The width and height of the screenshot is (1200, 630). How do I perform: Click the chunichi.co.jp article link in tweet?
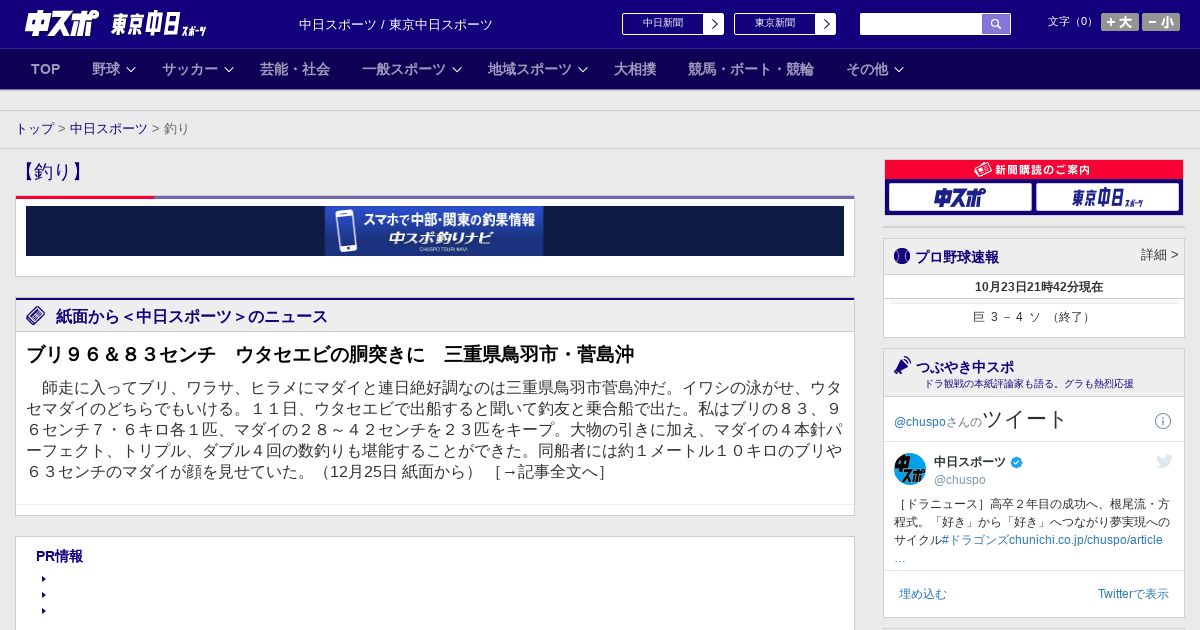tap(1085, 540)
